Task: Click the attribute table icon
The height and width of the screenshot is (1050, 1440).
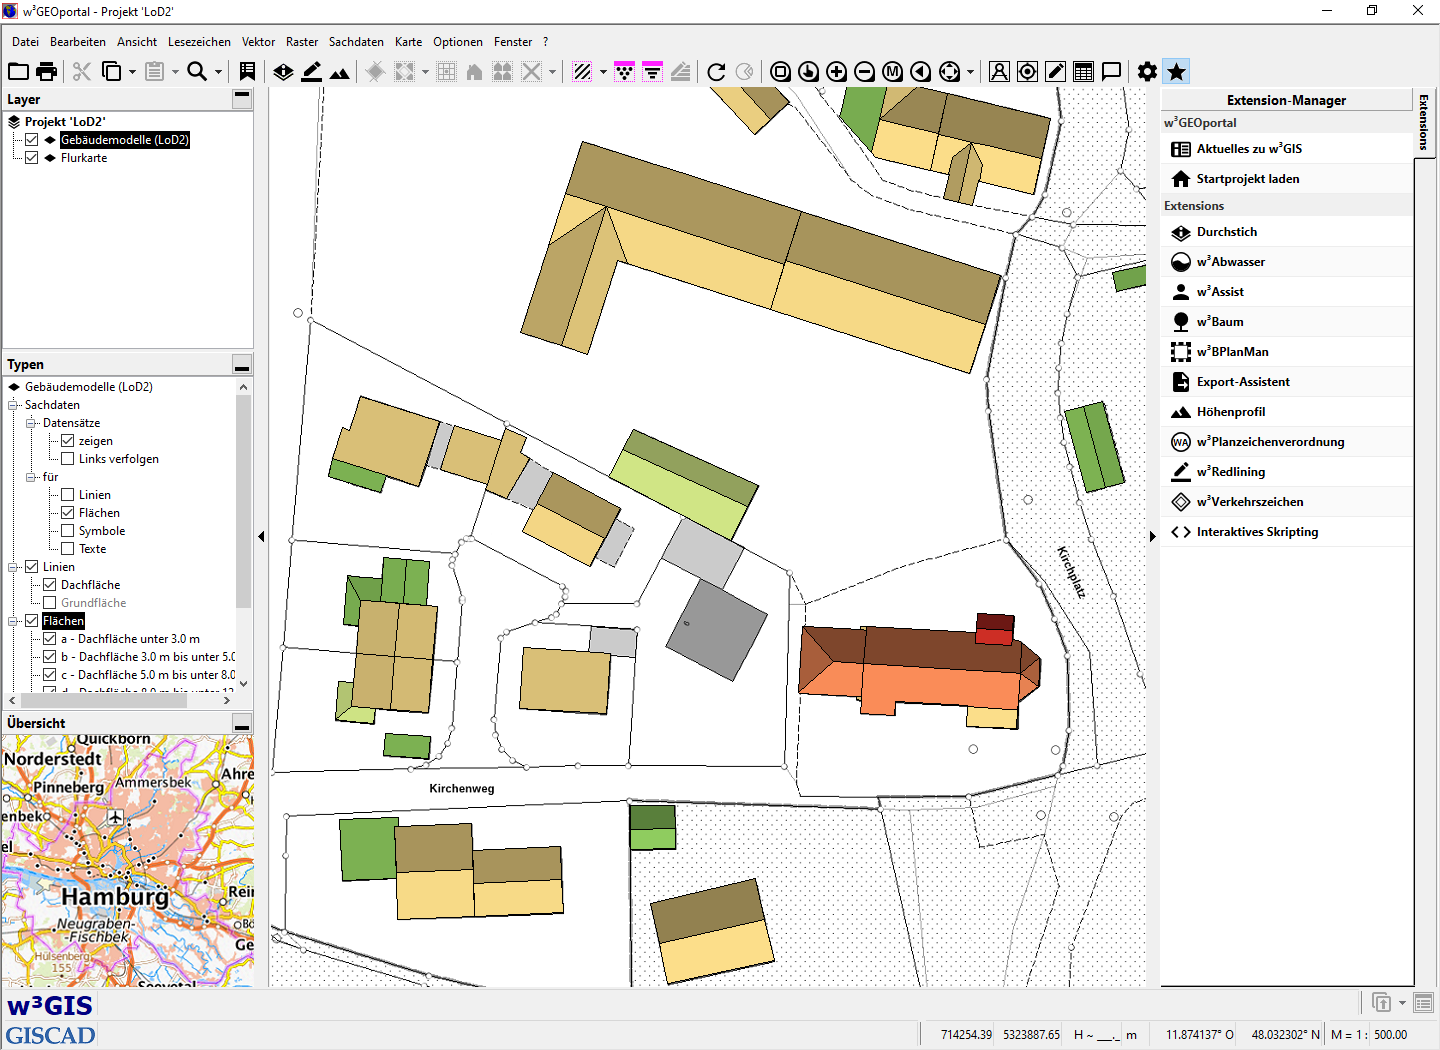Action: pyautogui.click(x=1083, y=71)
